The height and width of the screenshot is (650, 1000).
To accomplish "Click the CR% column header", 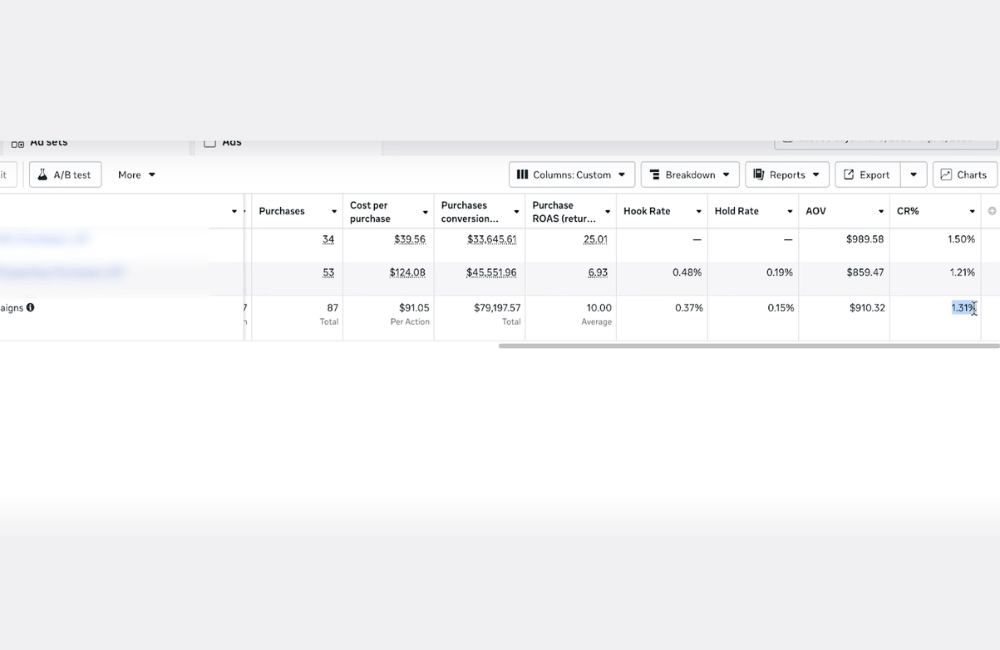I will (x=908, y=211).
